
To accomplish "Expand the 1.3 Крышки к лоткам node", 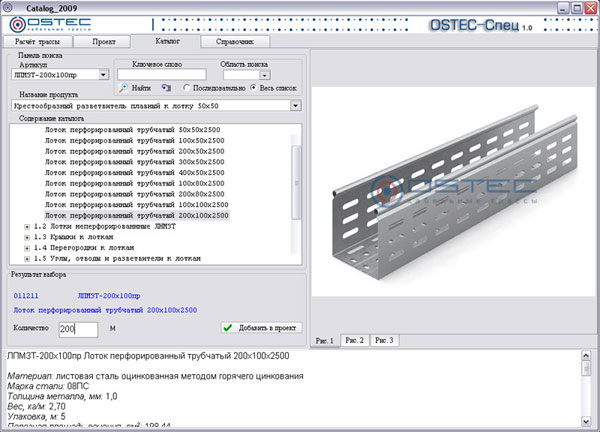I will pos(25,236).
